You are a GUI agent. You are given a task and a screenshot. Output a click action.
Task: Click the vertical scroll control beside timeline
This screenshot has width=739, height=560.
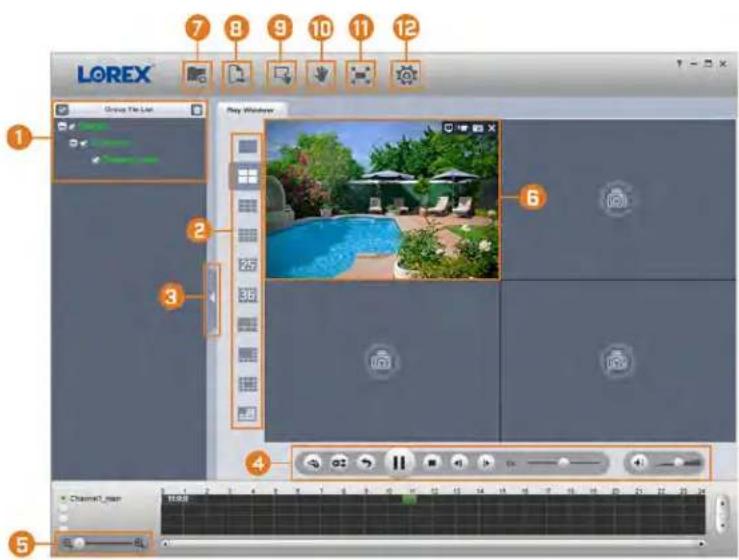tap(721, 514)
